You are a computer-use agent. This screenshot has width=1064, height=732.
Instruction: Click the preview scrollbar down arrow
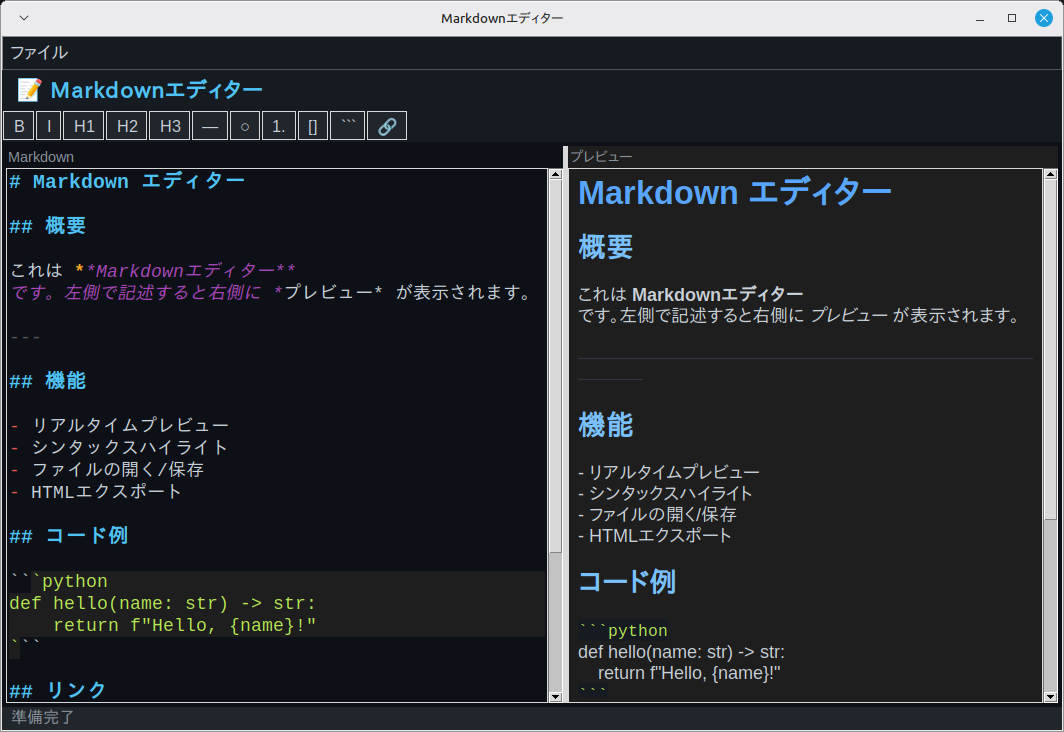coord(1050,697)
